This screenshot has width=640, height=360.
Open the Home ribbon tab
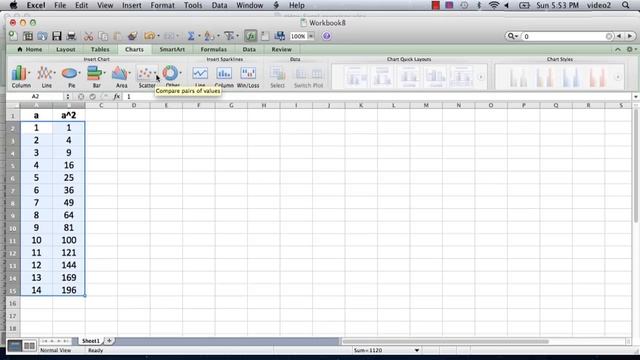(29, 49)
